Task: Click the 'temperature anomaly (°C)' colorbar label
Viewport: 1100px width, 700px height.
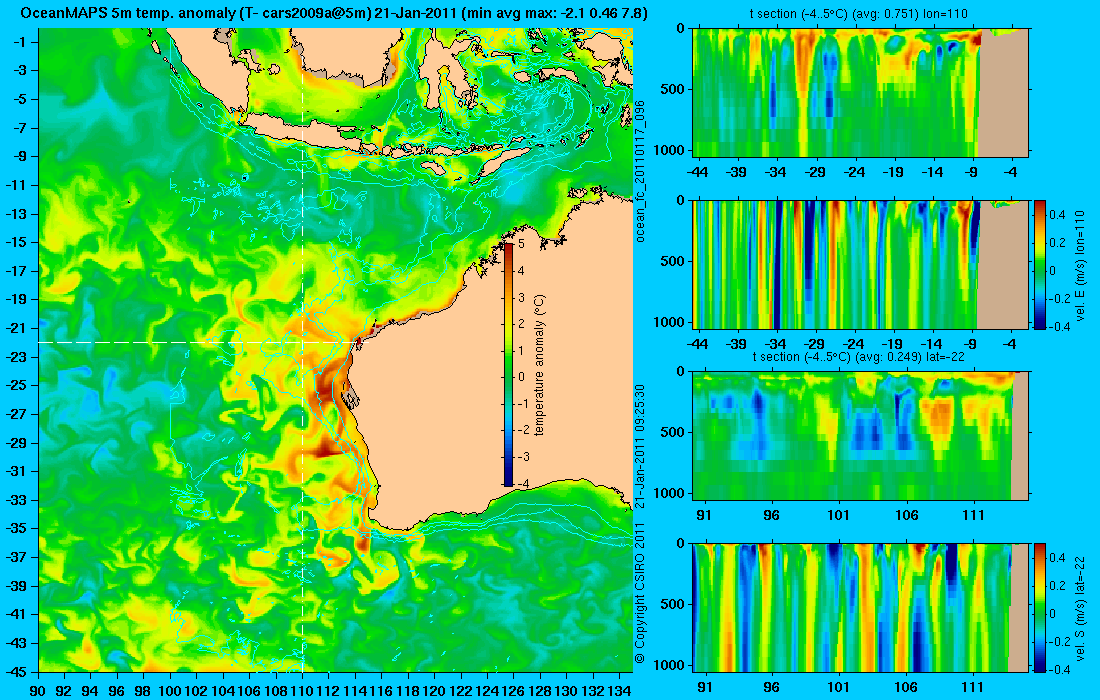Action: (x=539, y=365)
